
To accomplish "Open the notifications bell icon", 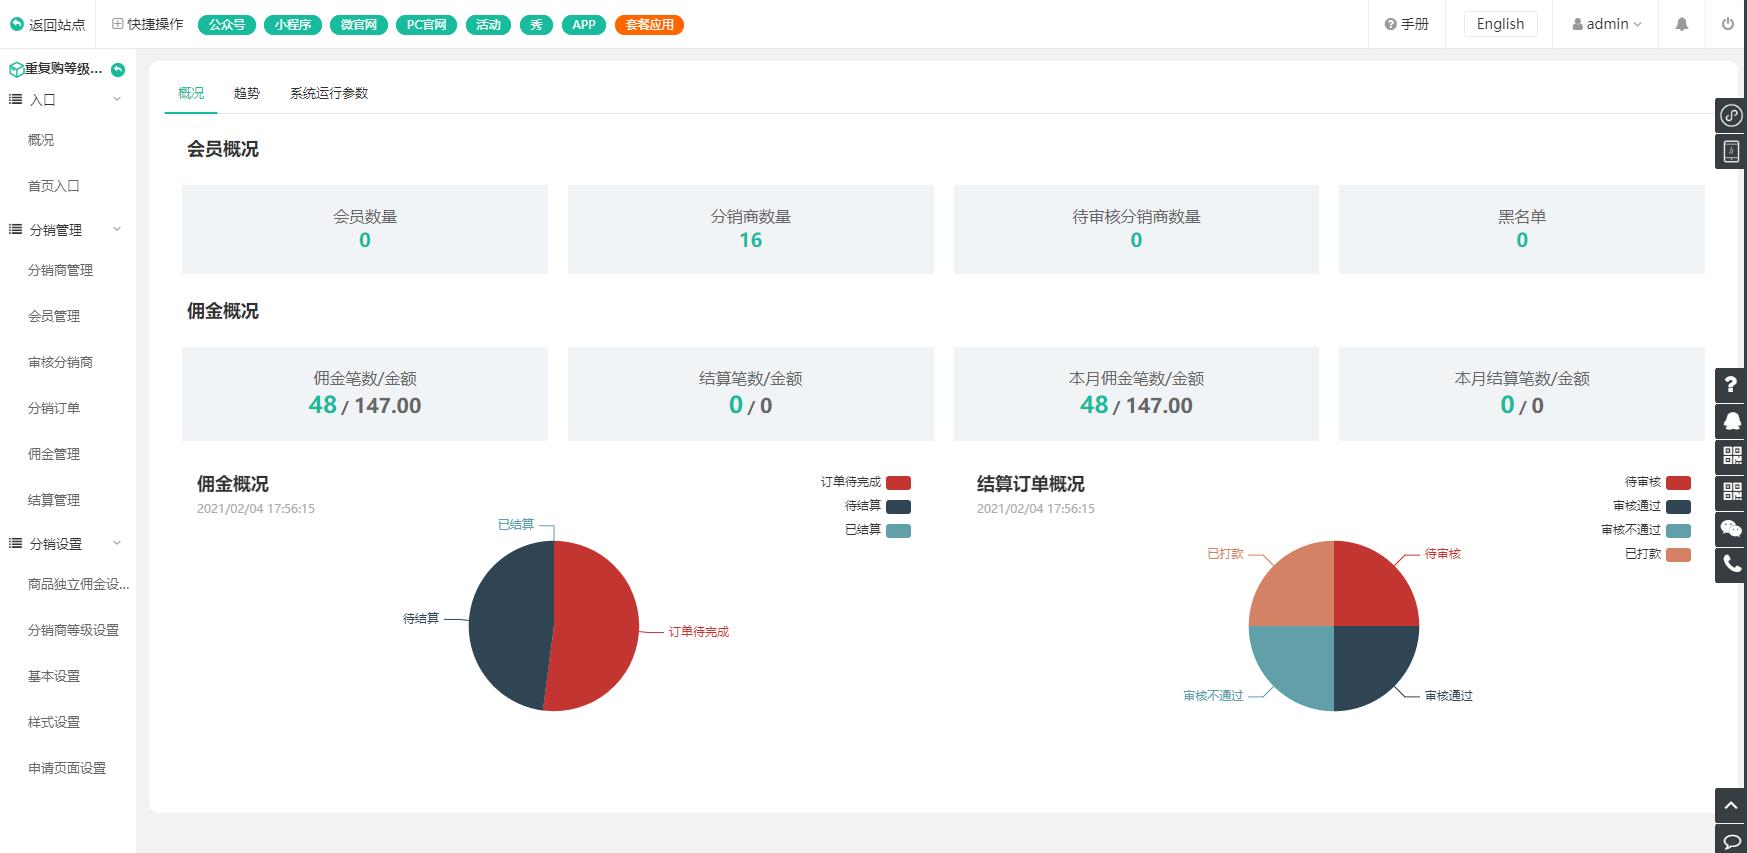I will 1682,24.
